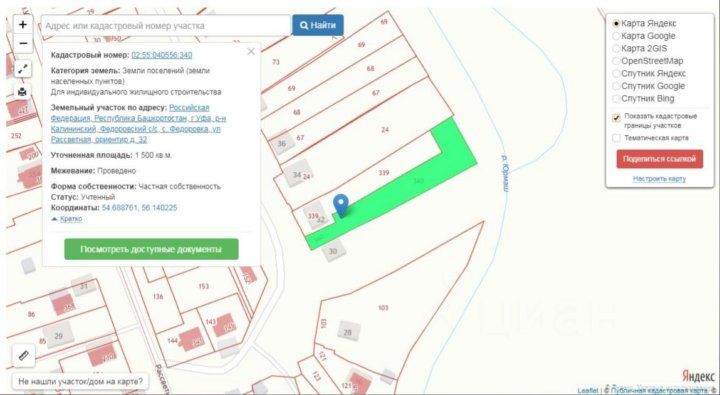This screenshot has width=720, height=395.
Task: Click the Найти search button
Action: (318, 25)
